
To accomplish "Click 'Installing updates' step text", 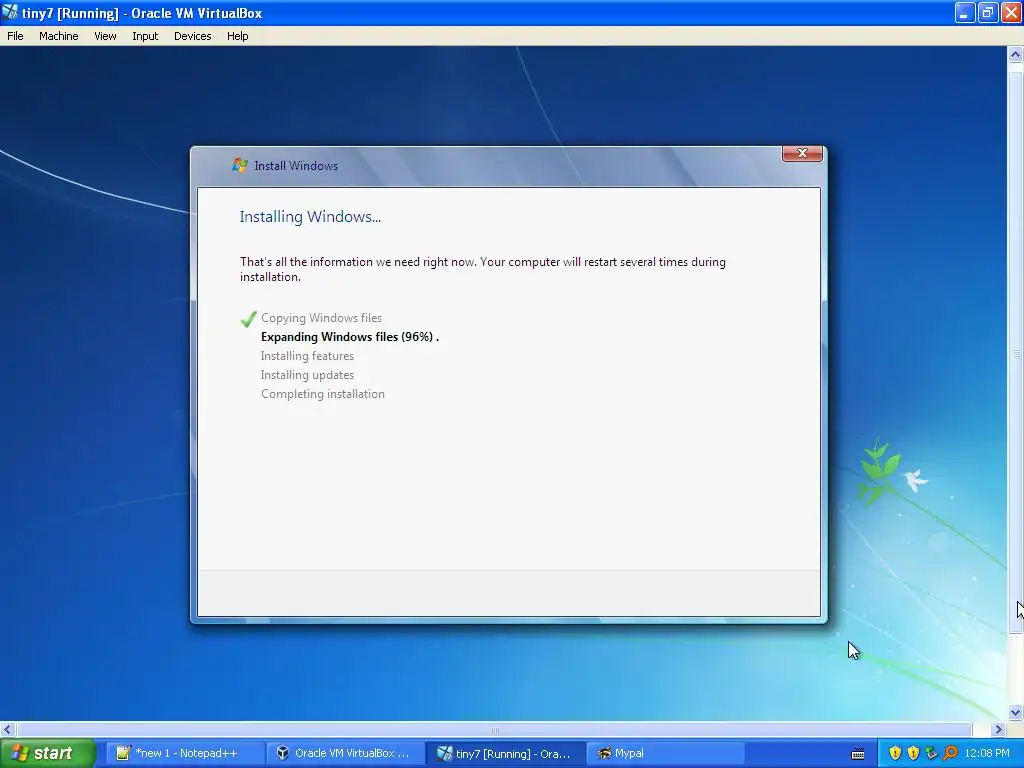I will [307, 375].
